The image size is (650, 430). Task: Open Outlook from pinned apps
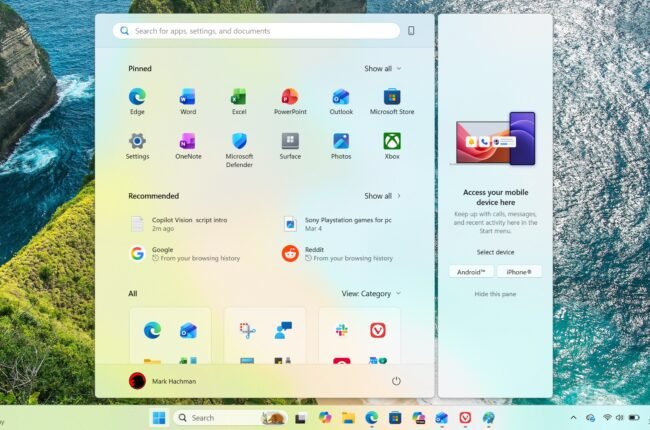tap(341, 98)
